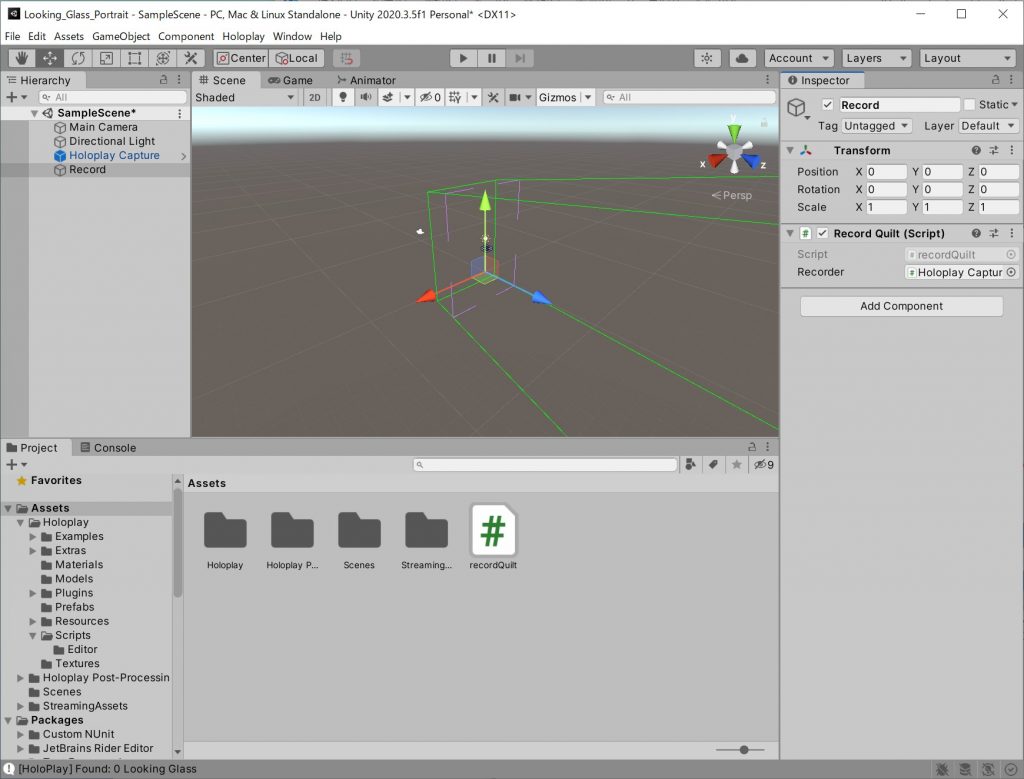The image size is (1024, 779).
Task: Open the GameObject menu
Action: (121, 37)
